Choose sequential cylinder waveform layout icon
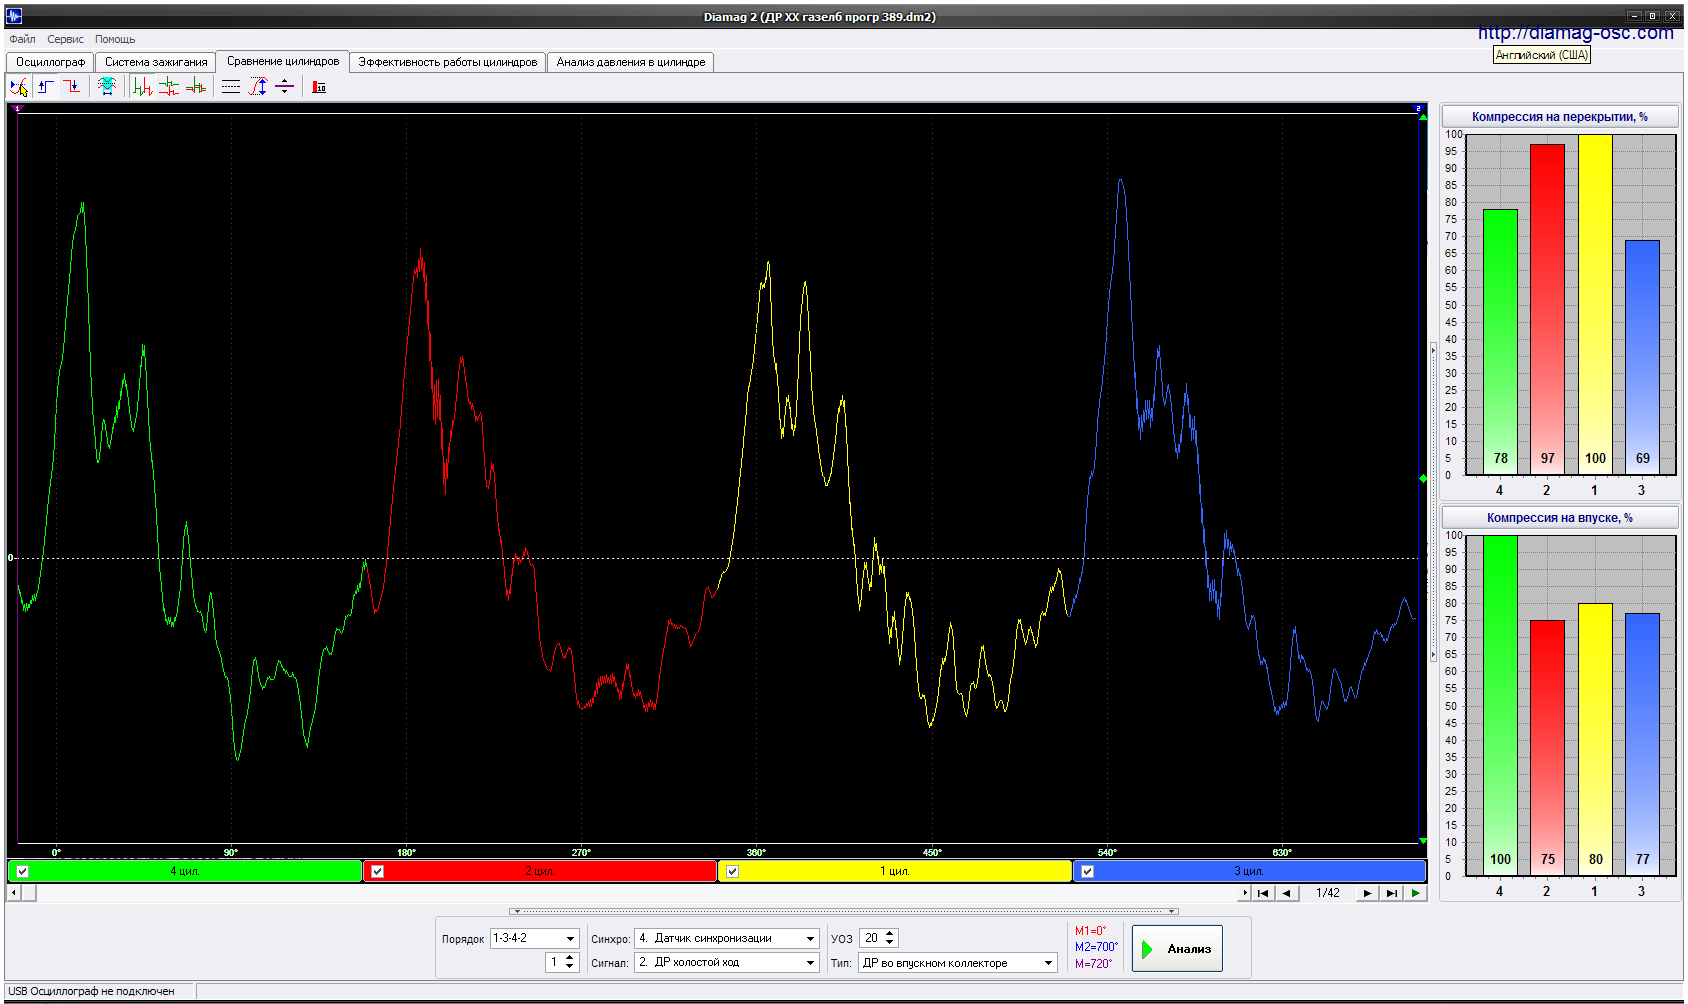This screenshot has width=1688, height=1004. [142, 87]
